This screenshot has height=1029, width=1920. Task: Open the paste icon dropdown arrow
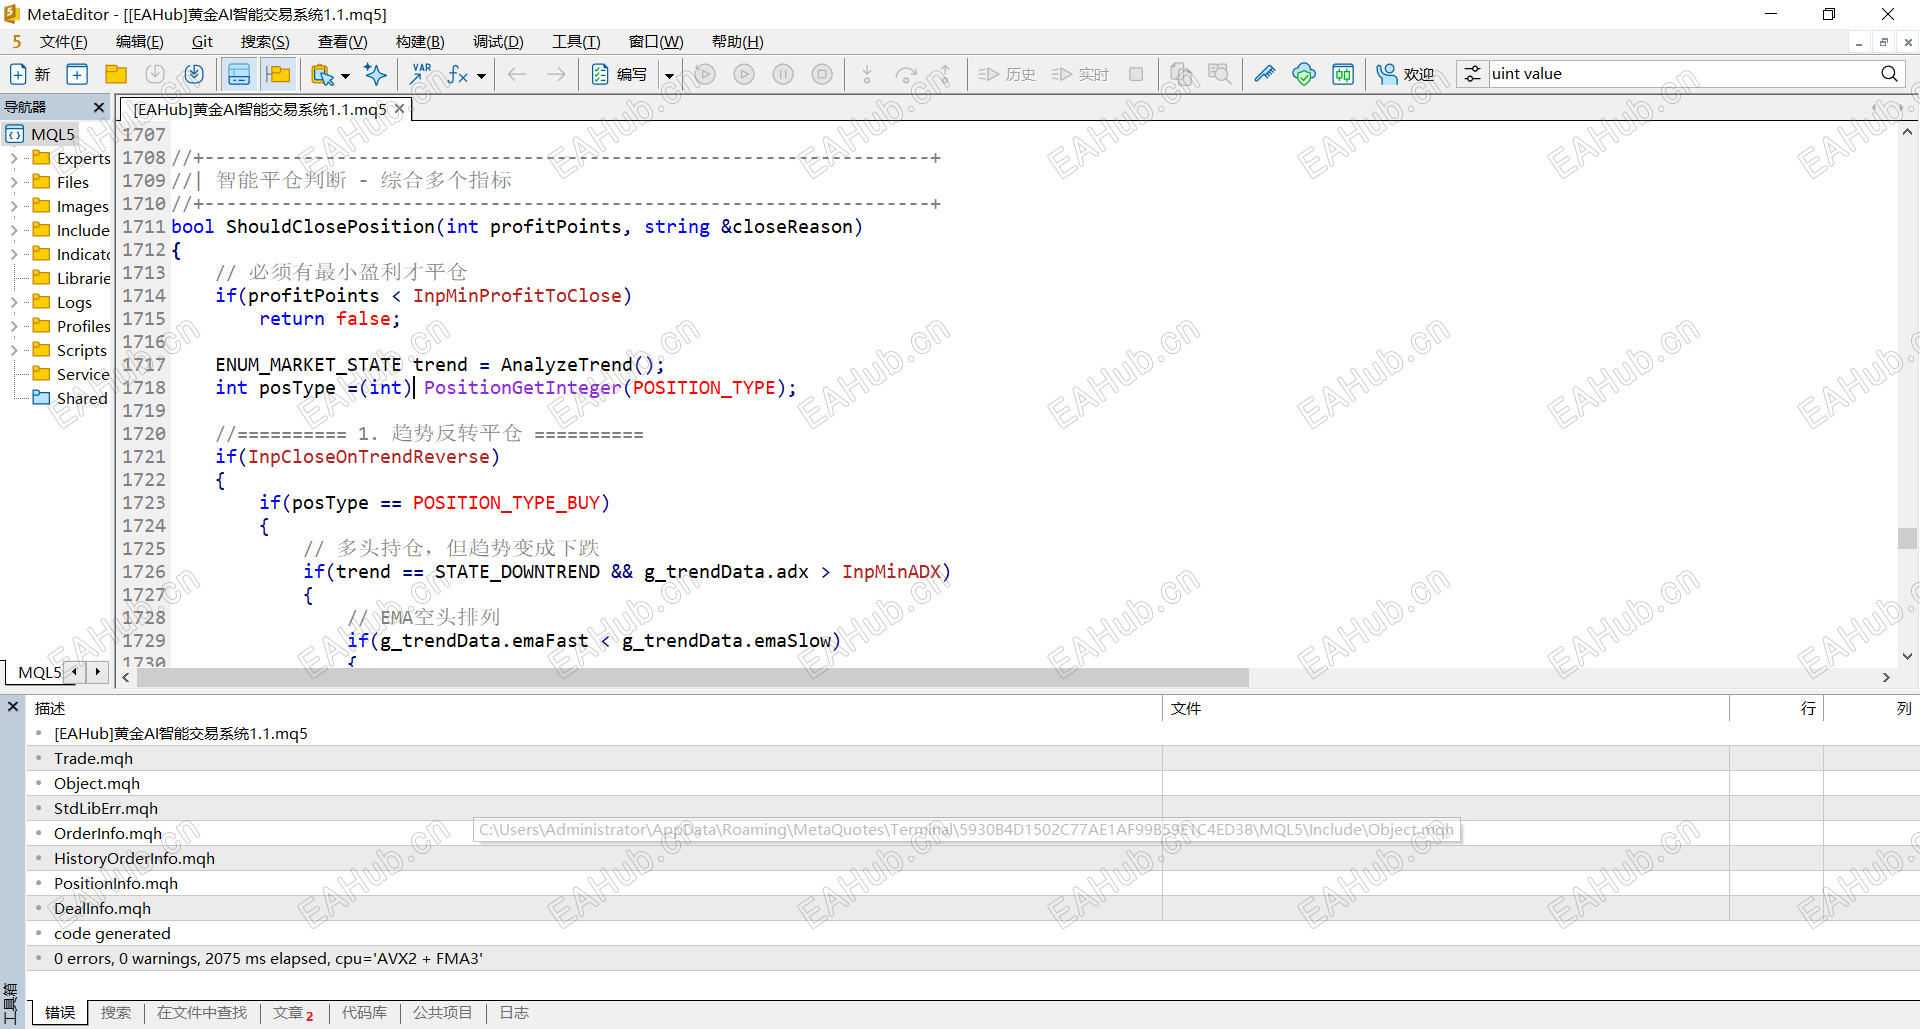pyautogui.click(x=345, y=75)
